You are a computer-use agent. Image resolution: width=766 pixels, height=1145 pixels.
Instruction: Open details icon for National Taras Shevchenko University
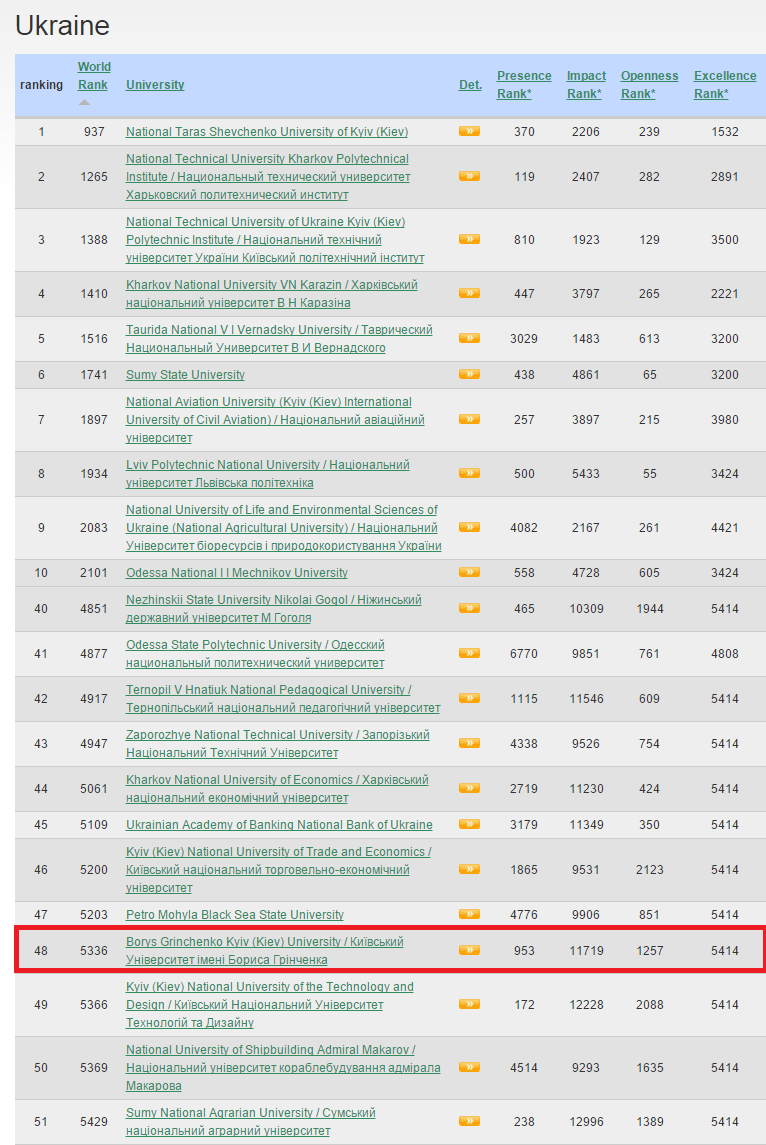tap(469, 131)
